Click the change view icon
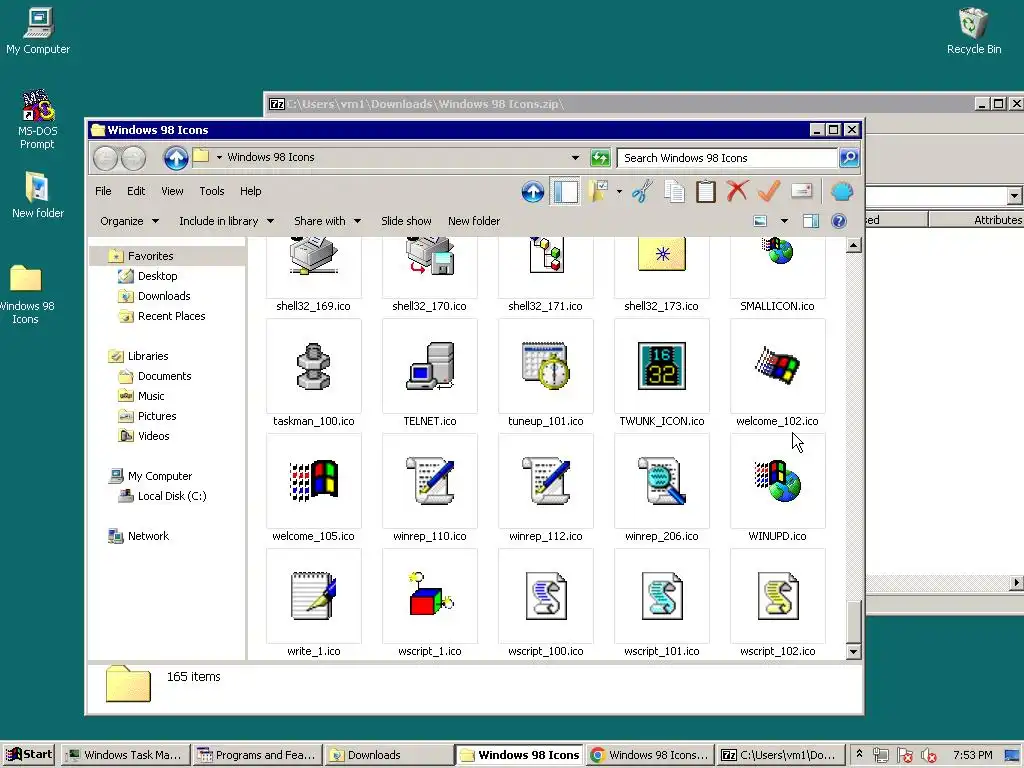This screenshot has height=768, width=1024. pyautogui.click(x=760, y=221)
